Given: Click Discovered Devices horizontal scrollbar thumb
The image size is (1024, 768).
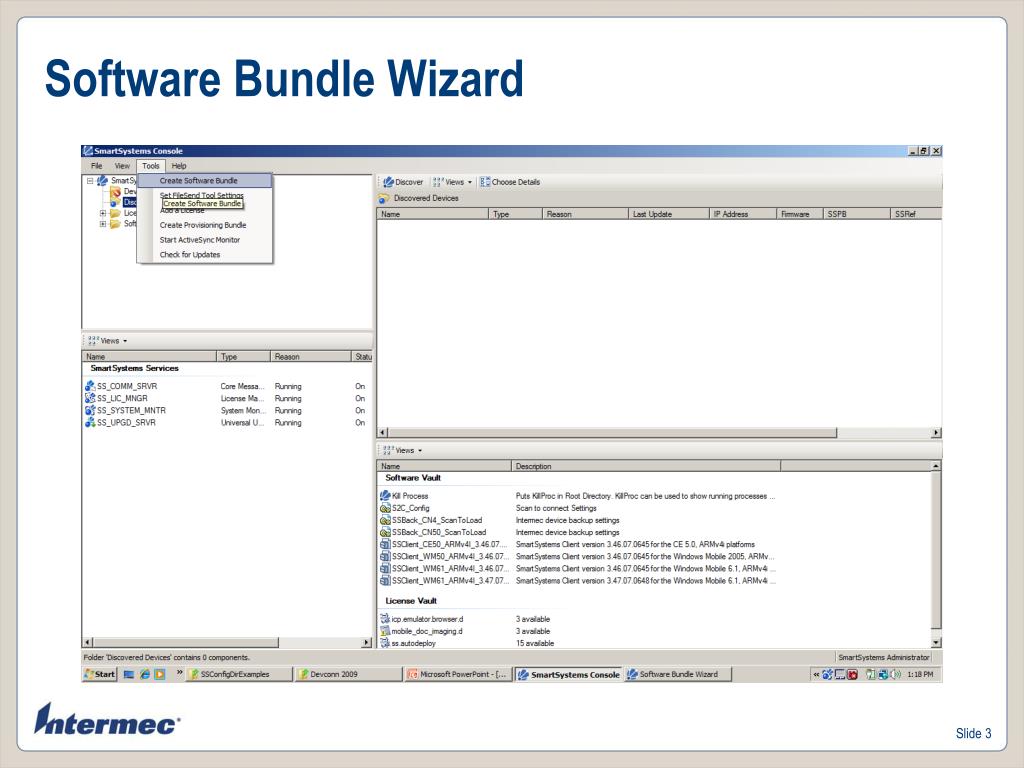Looking at the screenshot, I should (613, 432).
